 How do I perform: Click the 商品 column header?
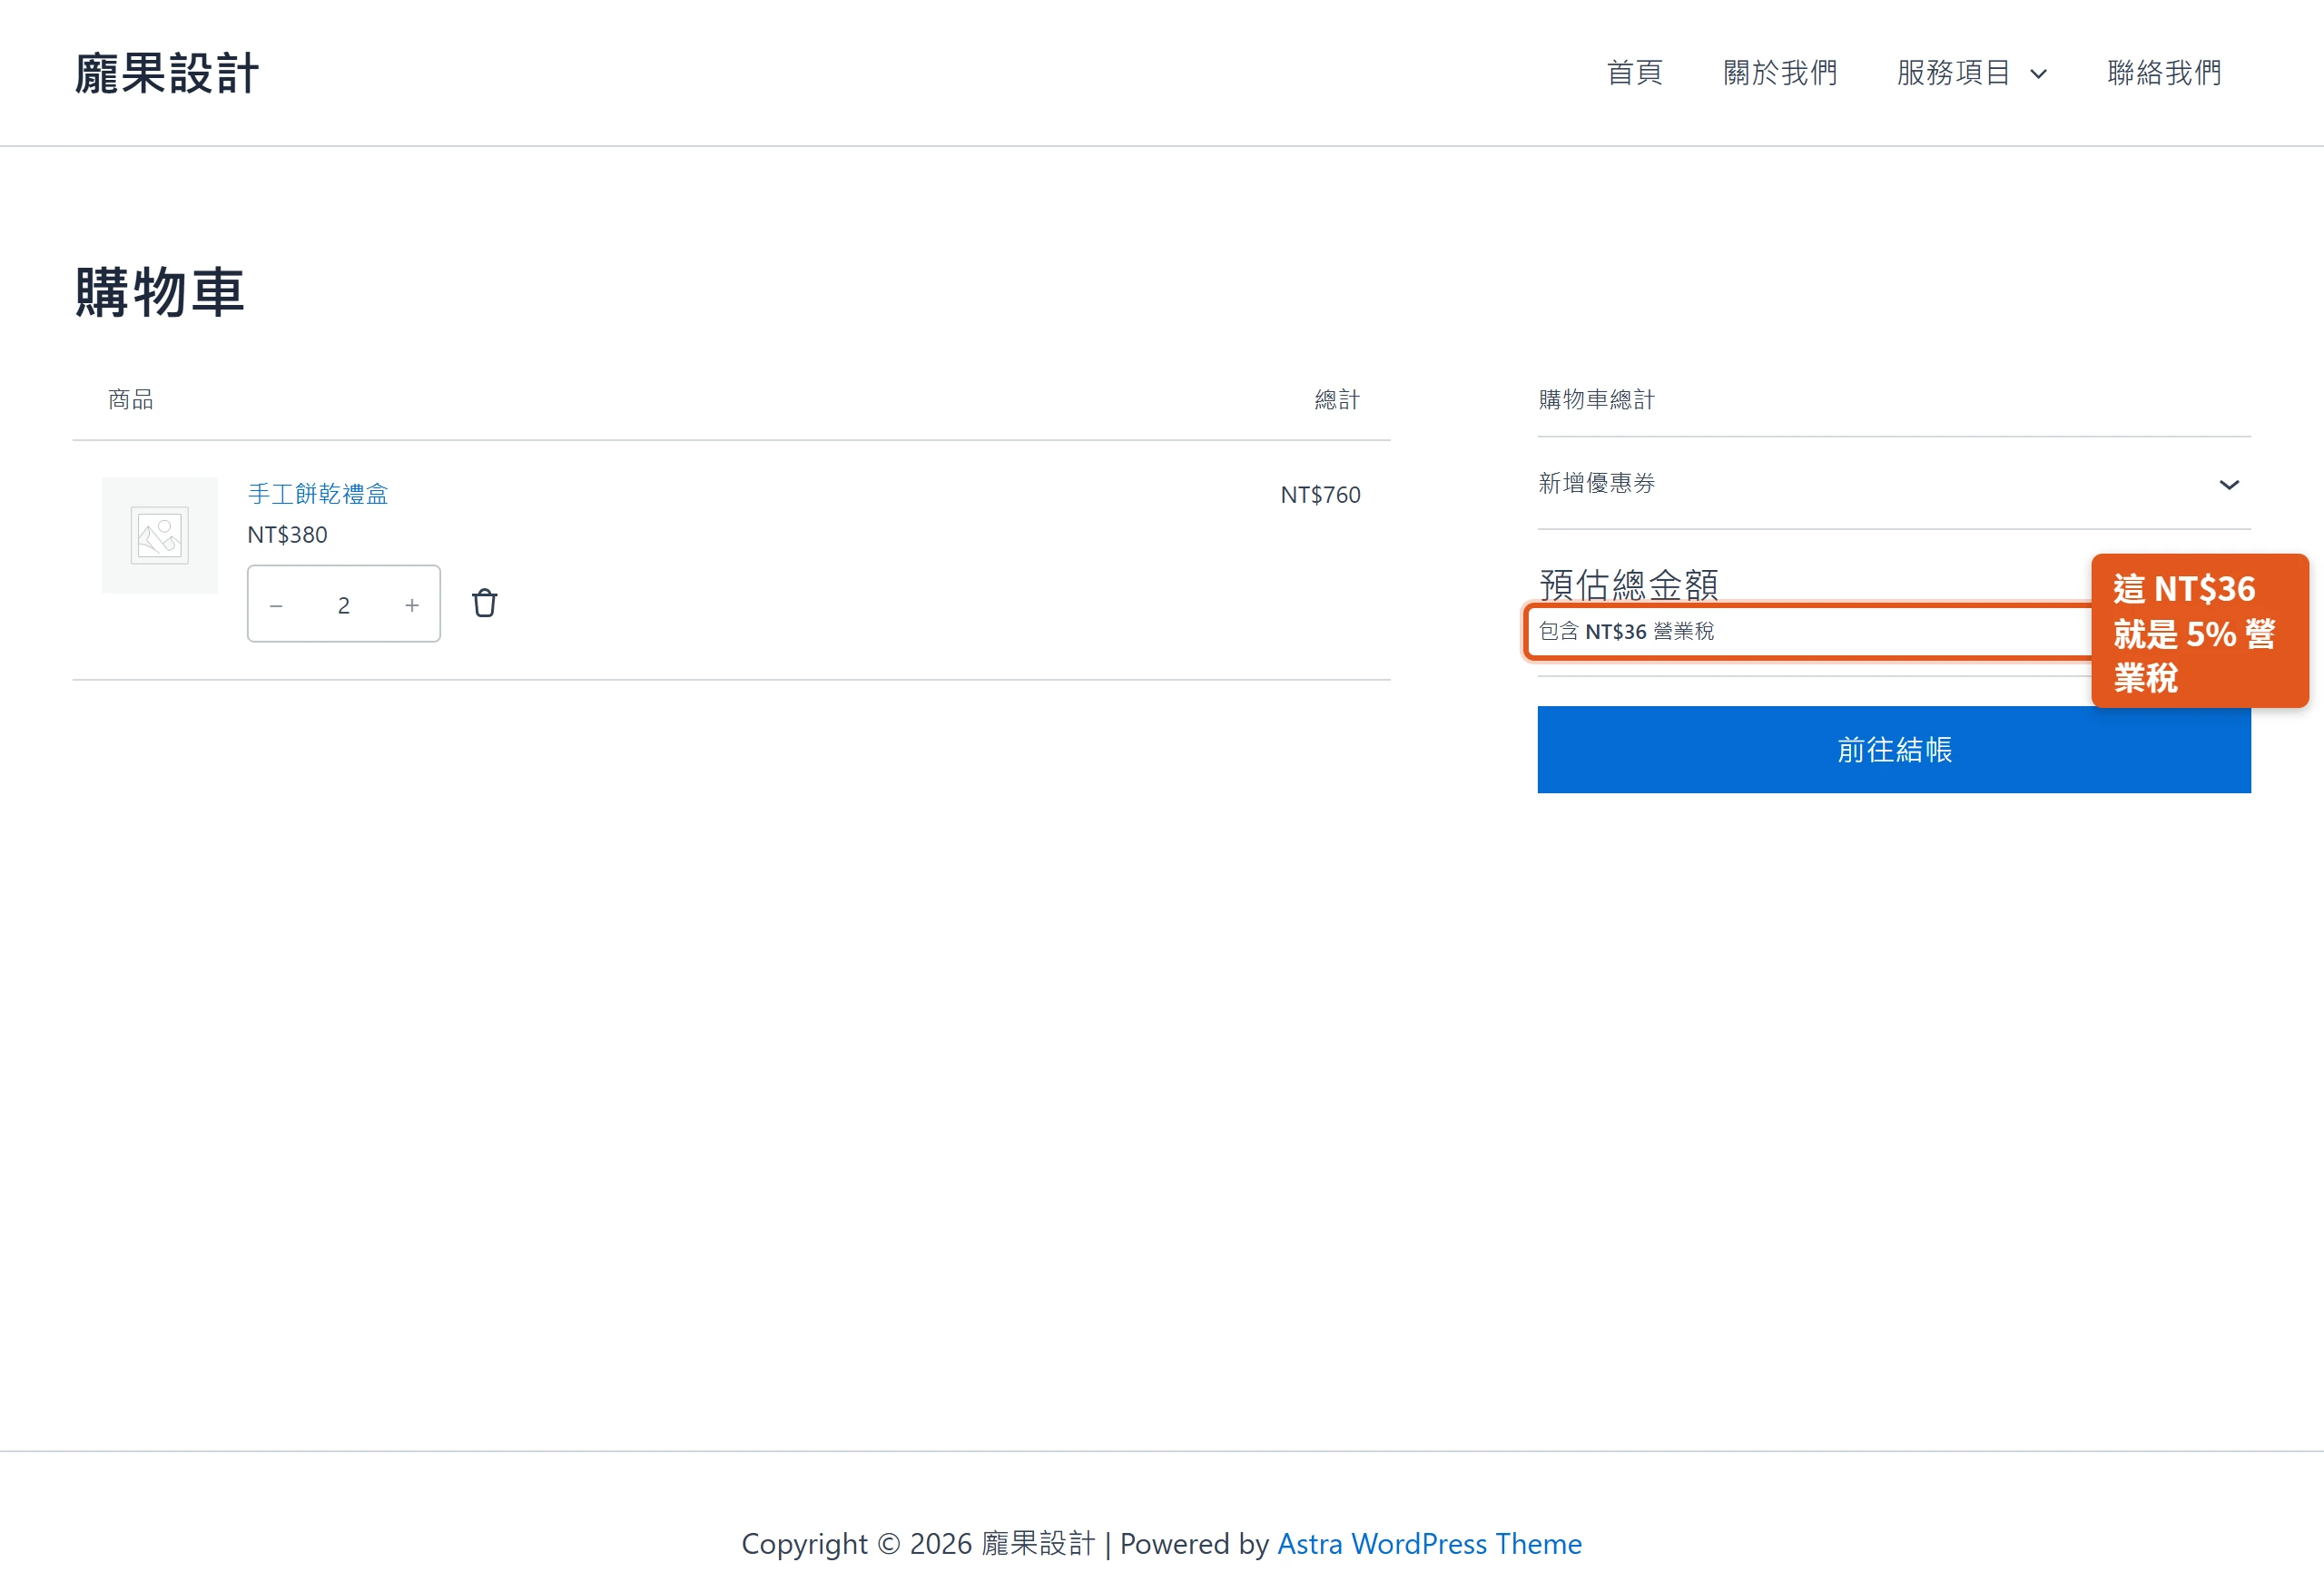coord(131,399)
